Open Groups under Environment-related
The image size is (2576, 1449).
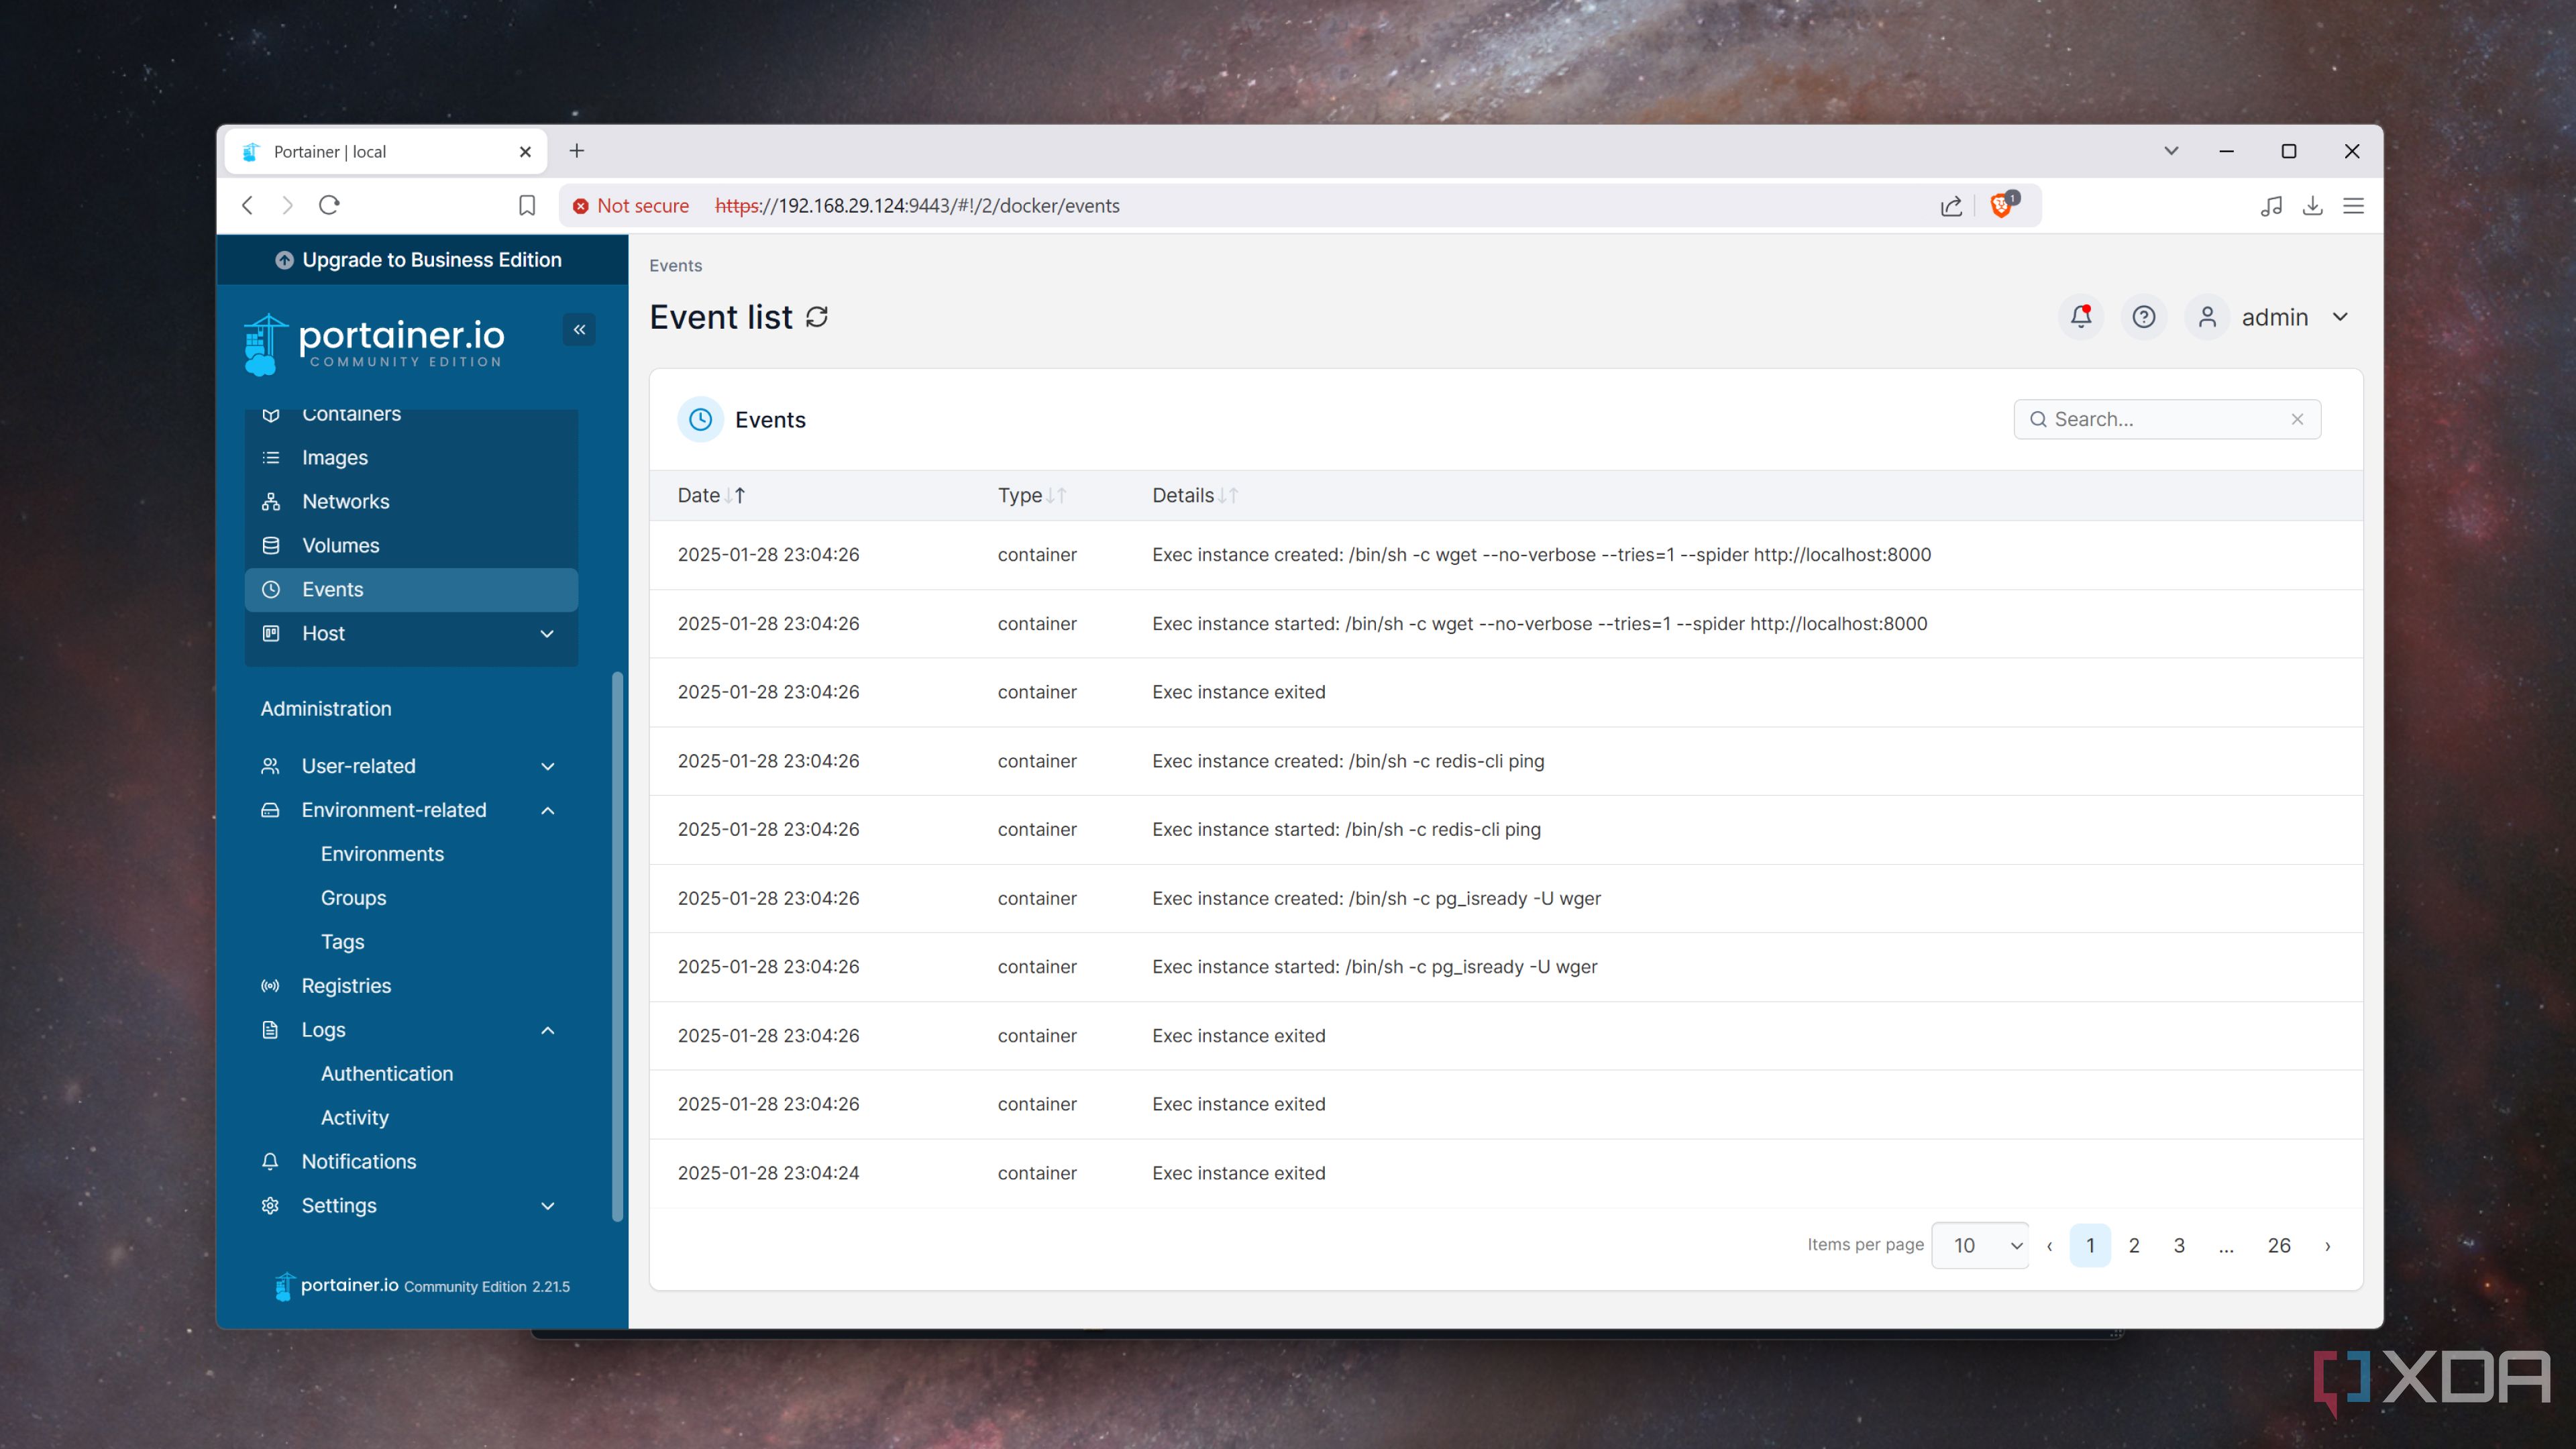click(x=353, y=898)
